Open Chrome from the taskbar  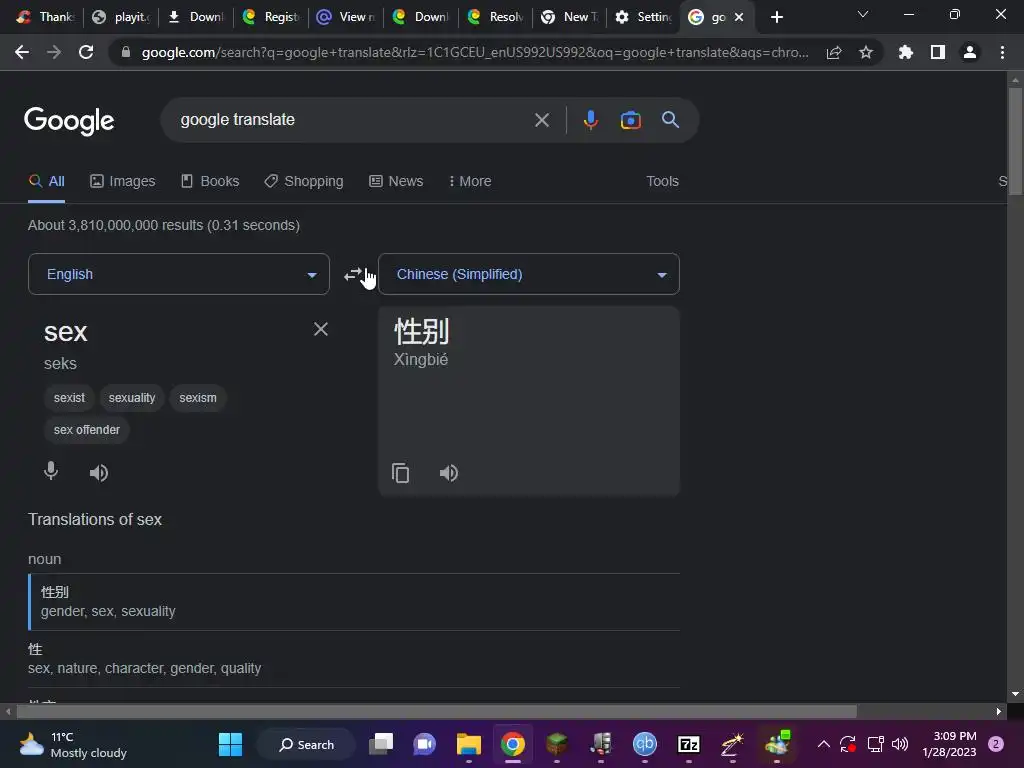coord(513,744)
